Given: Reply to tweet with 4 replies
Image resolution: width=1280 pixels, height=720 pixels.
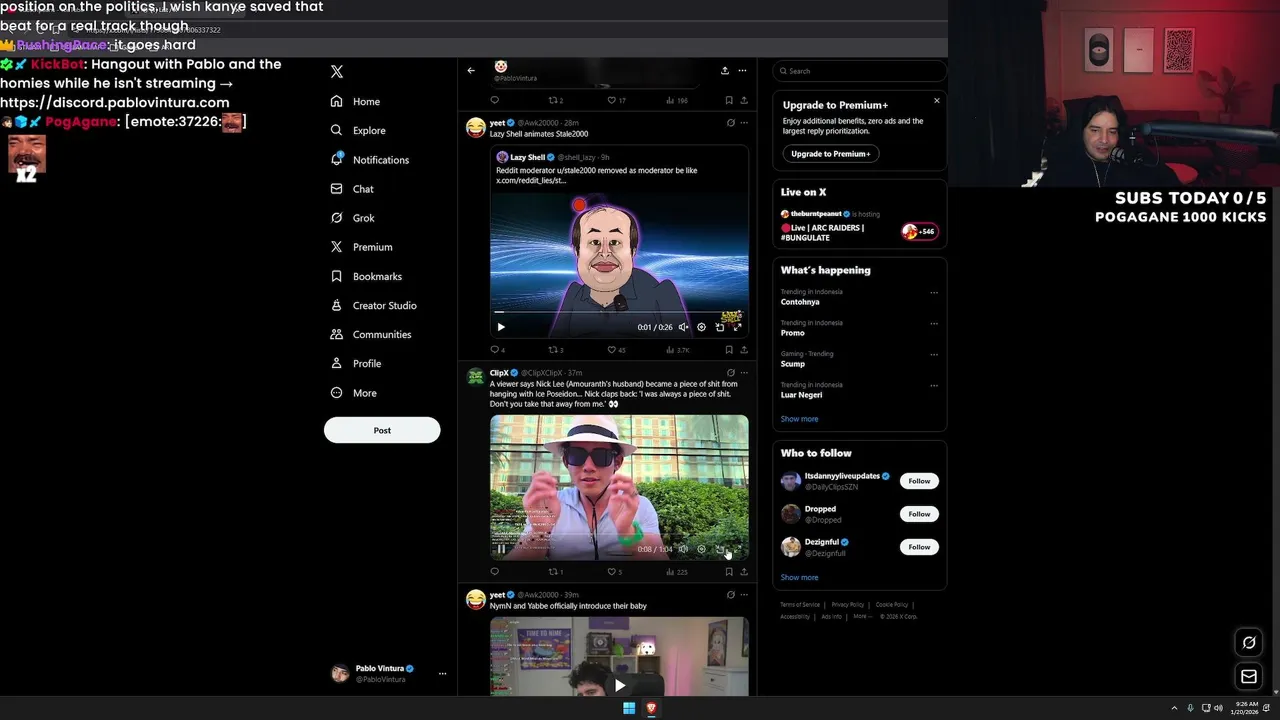Looking at the screenshot, I should [497, 350].
